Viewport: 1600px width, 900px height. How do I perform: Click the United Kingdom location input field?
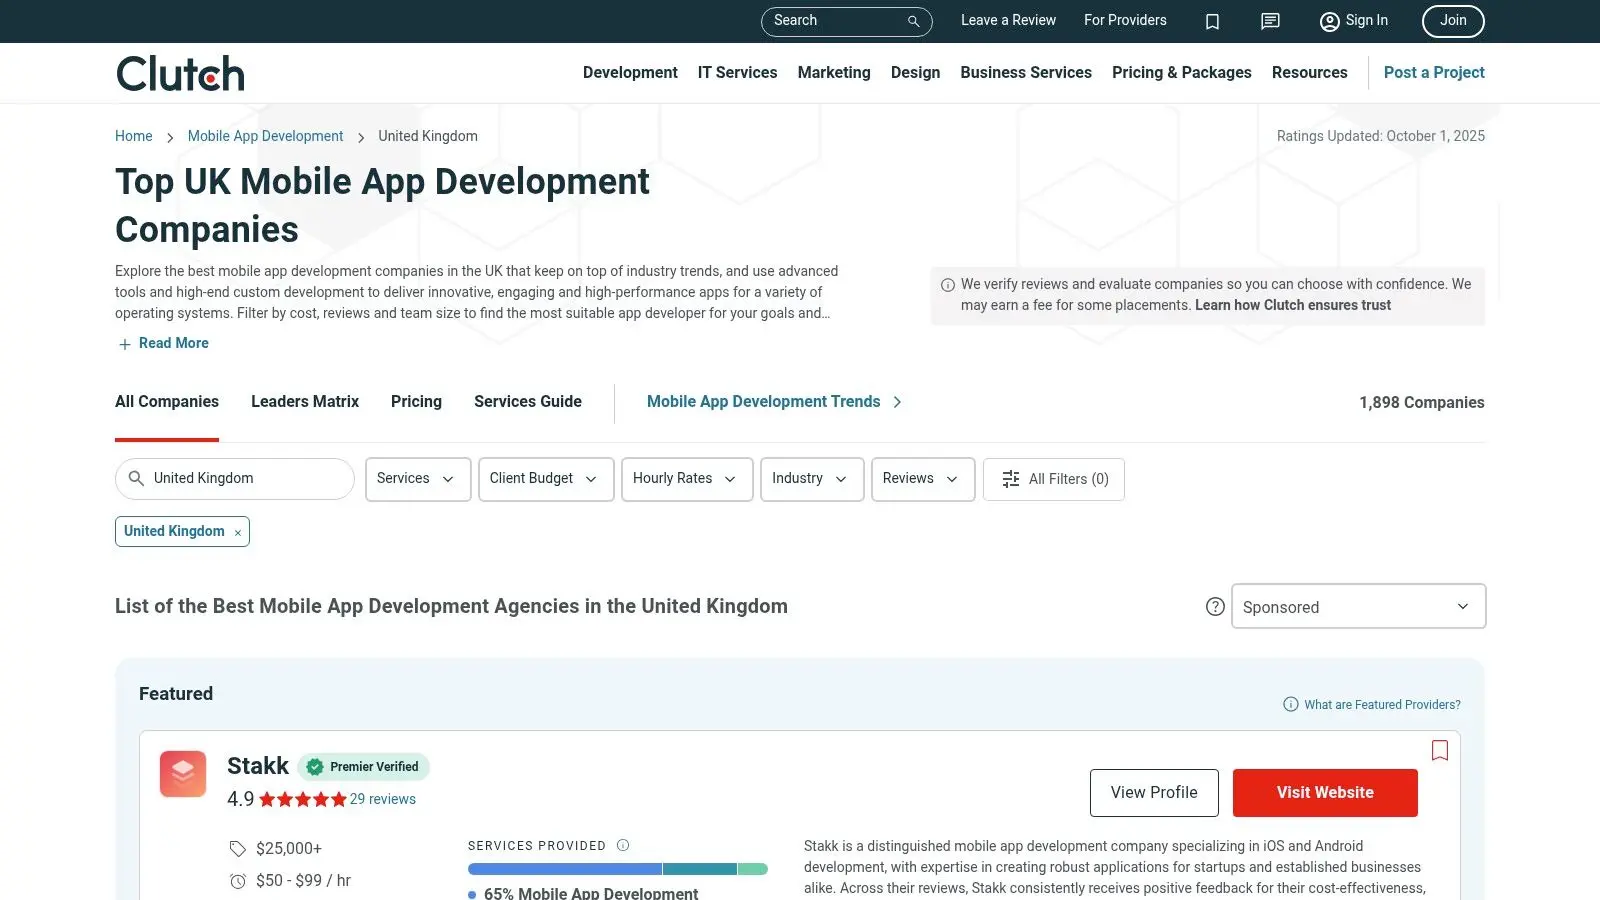pyautogui.click(x=245, y=479)
